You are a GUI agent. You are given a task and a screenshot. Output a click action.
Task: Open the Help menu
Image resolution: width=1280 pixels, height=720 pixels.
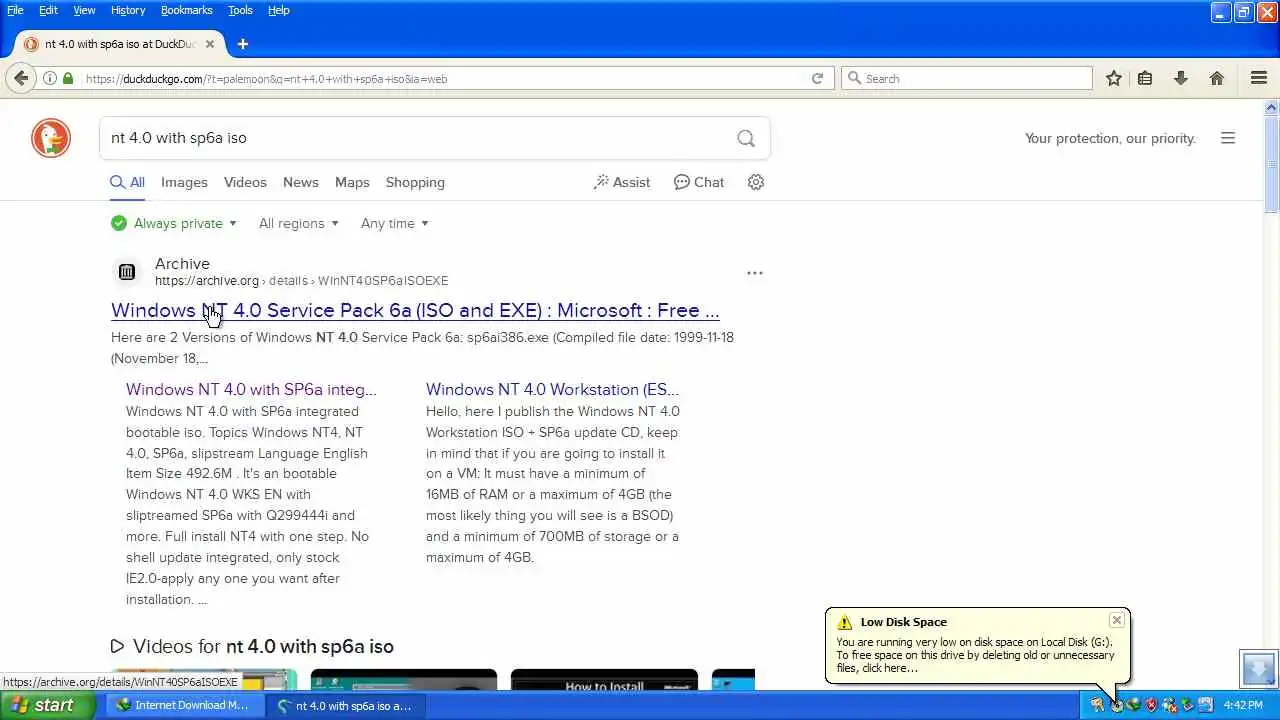(279, 10)
